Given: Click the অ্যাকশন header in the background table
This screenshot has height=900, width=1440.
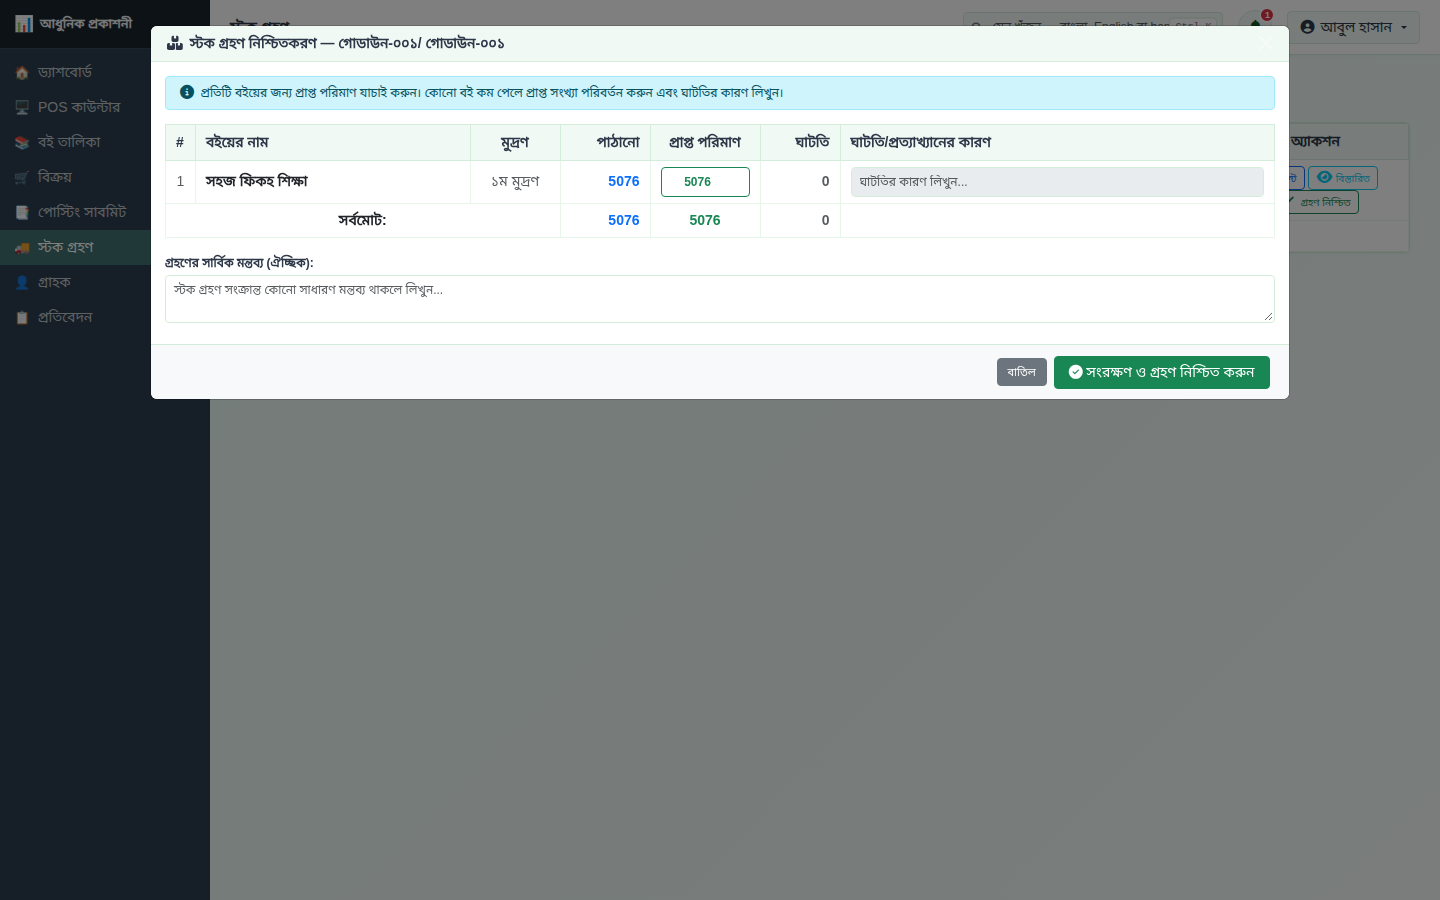Looking at the screenshot, I should click(x=1315, y=142).
